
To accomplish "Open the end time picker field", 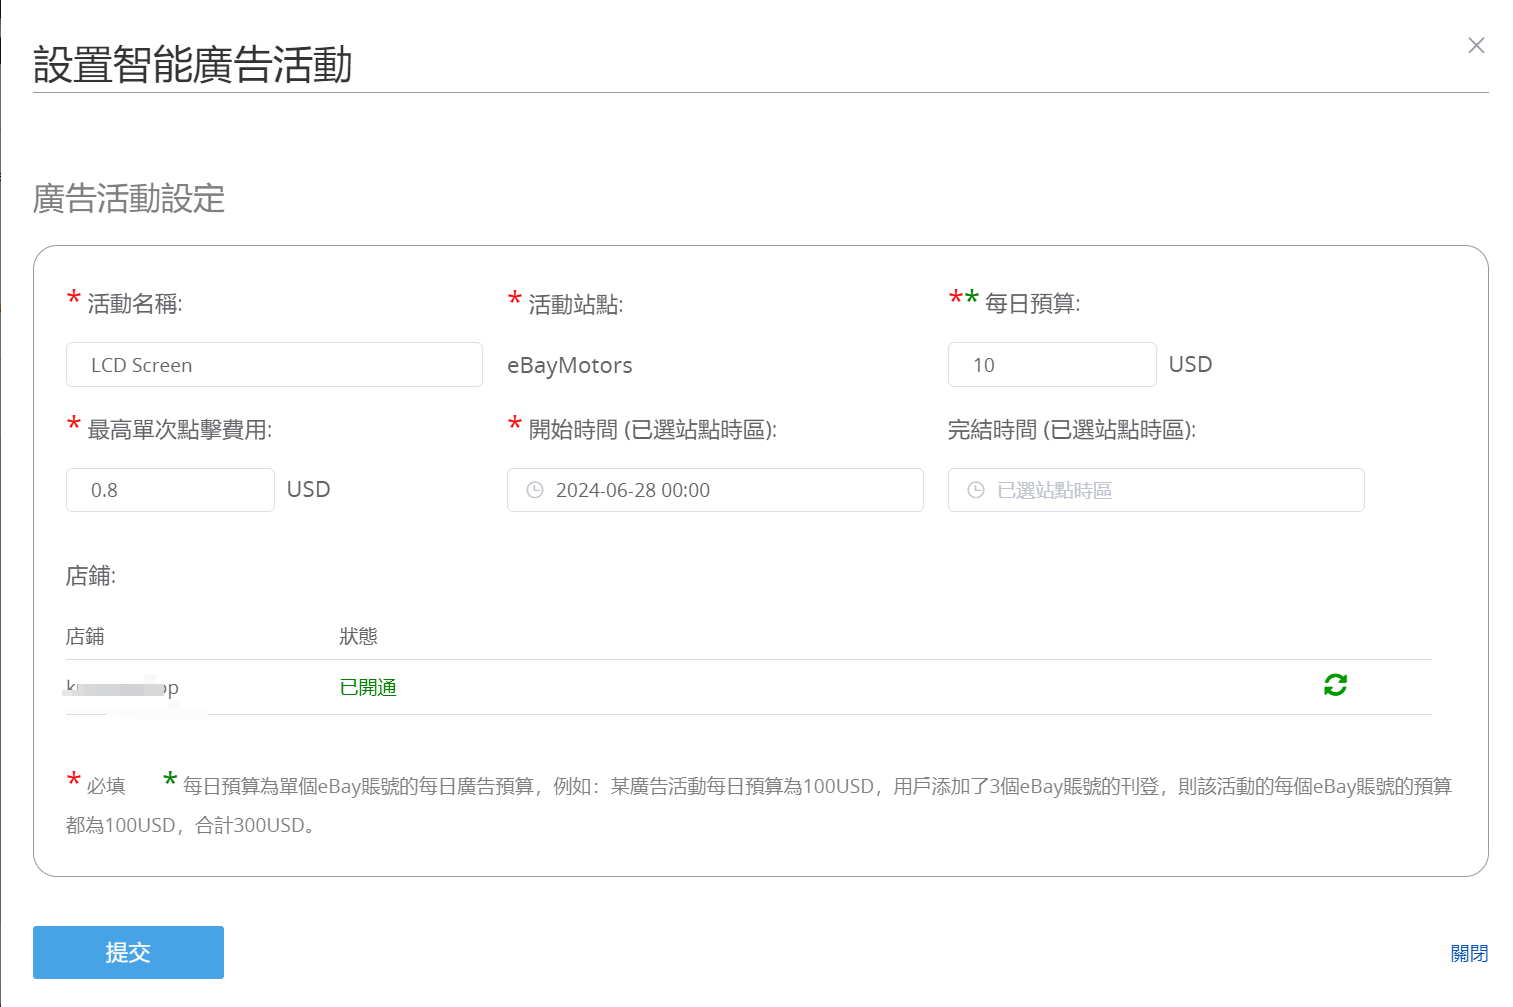I will click(x=1156, y=490).
